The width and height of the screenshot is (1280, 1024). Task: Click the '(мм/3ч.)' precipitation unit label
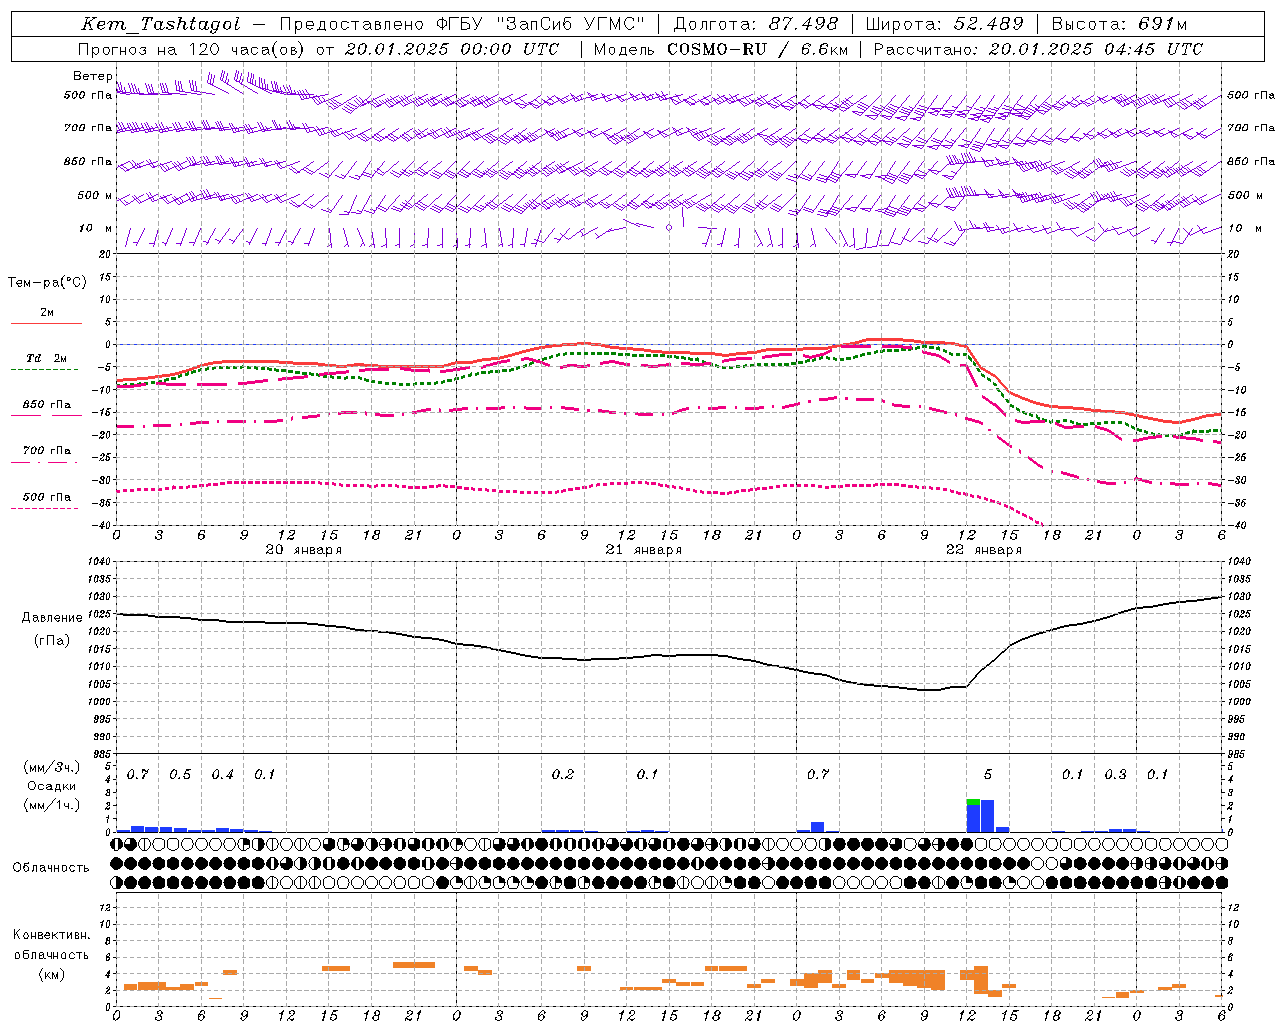52,767
